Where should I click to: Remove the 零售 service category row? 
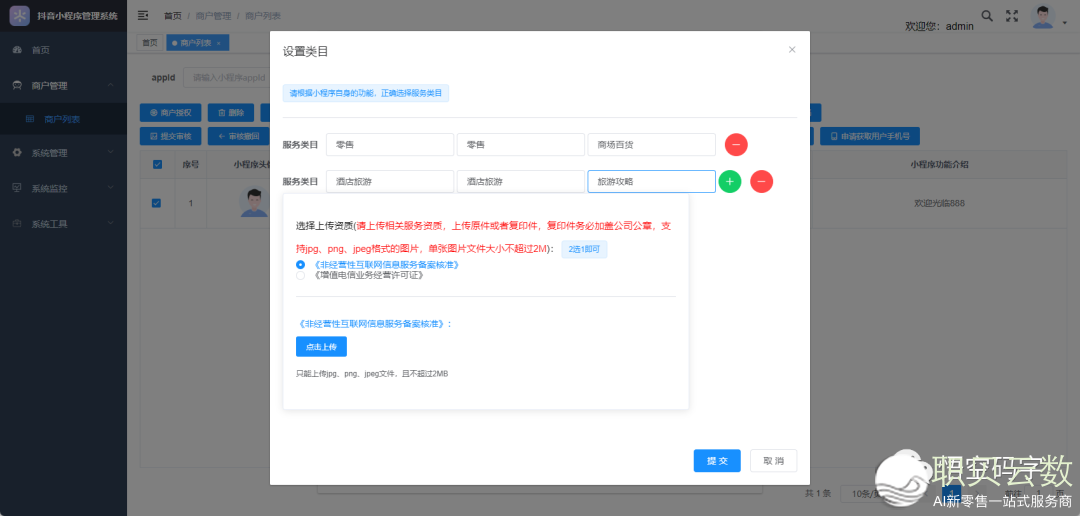pos(736,145)
